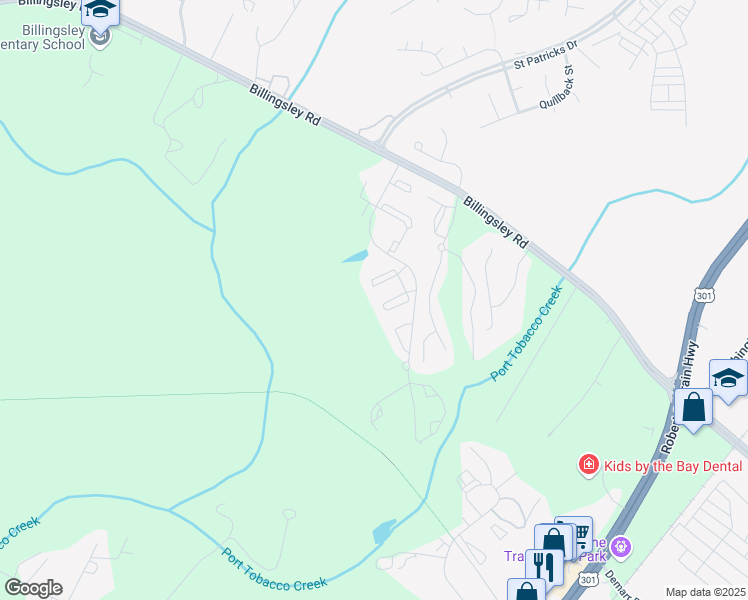
Task: Click the Billingsley Elementary School text label
Action: [43, 37]
